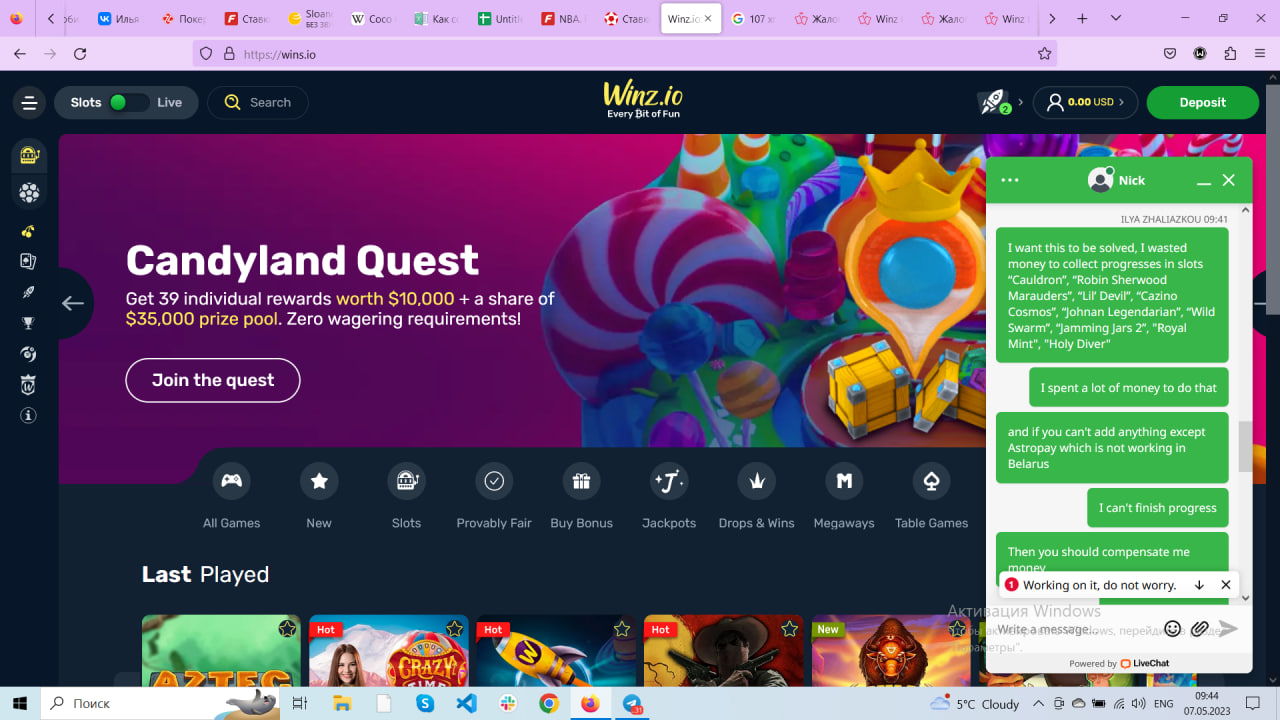
Task: Open the emoji picker in chat
Action: (x=1173, y=629)
